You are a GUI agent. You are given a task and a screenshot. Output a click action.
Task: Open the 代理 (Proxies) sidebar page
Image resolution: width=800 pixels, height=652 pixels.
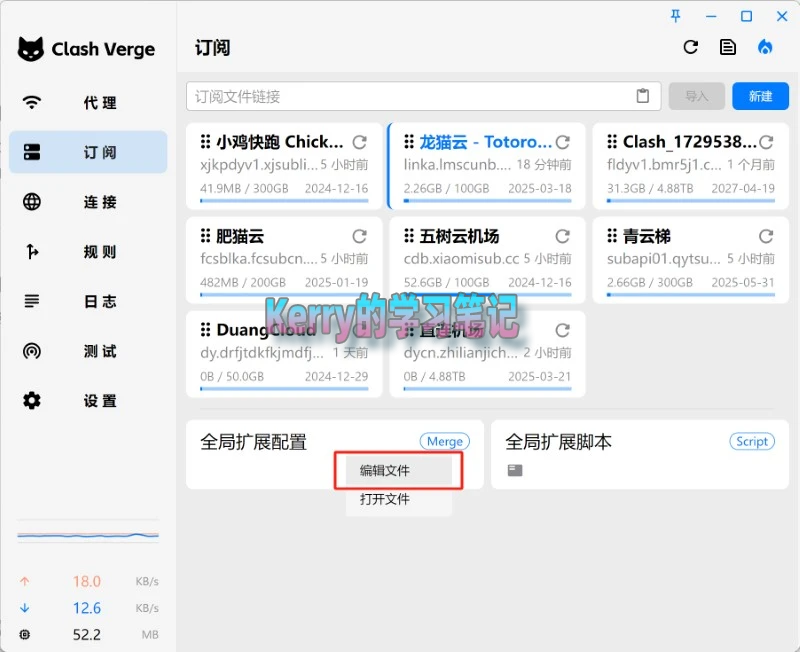coord(88,103)
